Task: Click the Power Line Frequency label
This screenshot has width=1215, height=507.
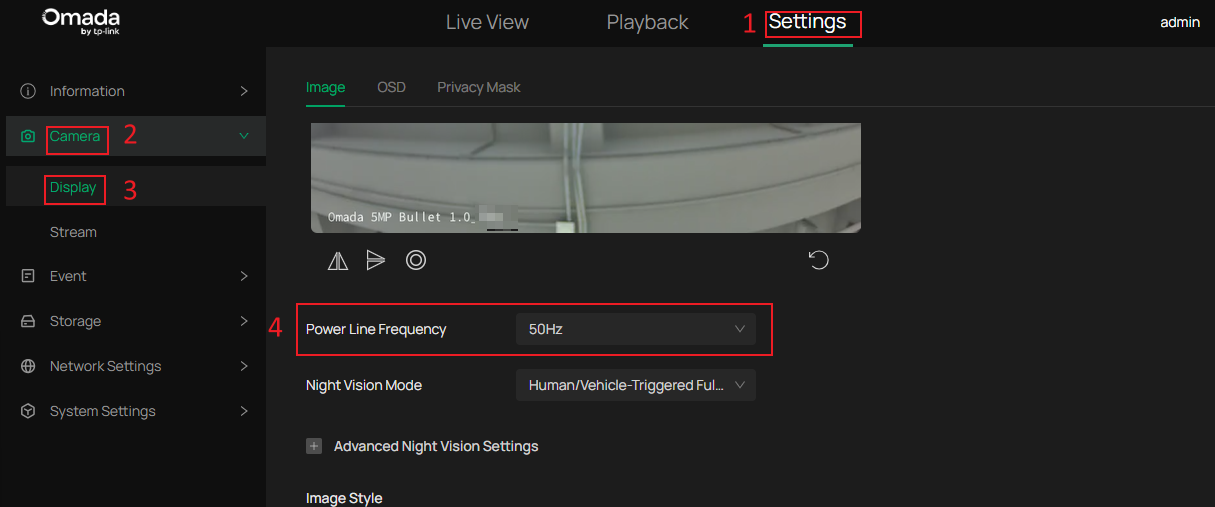Action: pyautogui.click(x=376, y=329)
